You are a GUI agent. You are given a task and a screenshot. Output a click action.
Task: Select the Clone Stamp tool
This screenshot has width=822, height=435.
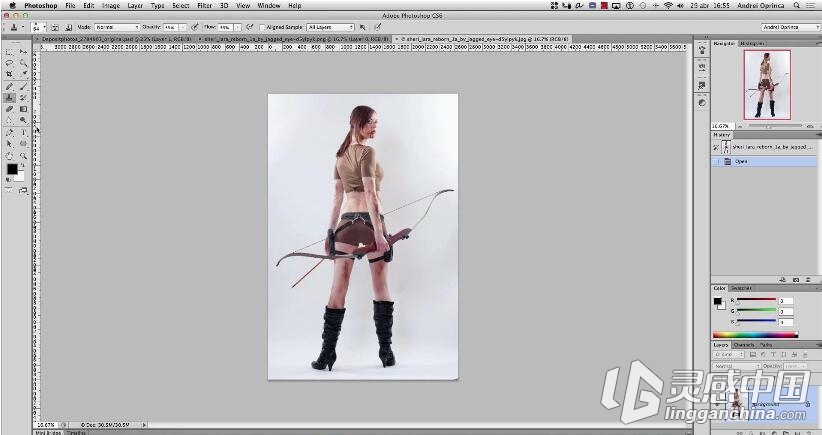[9, 97]
